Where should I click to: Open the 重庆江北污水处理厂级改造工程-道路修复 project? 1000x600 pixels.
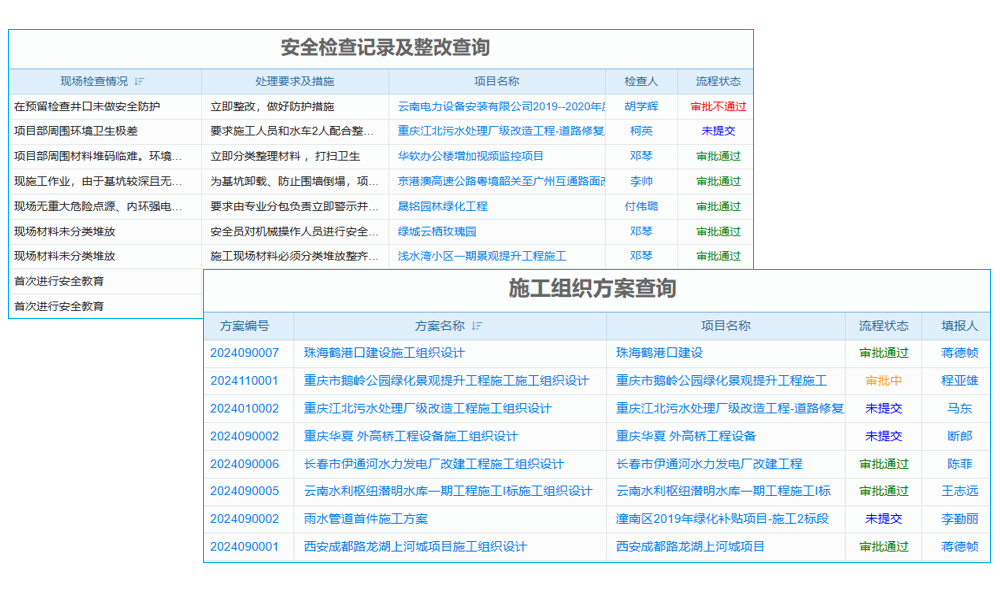pos(495,131)
